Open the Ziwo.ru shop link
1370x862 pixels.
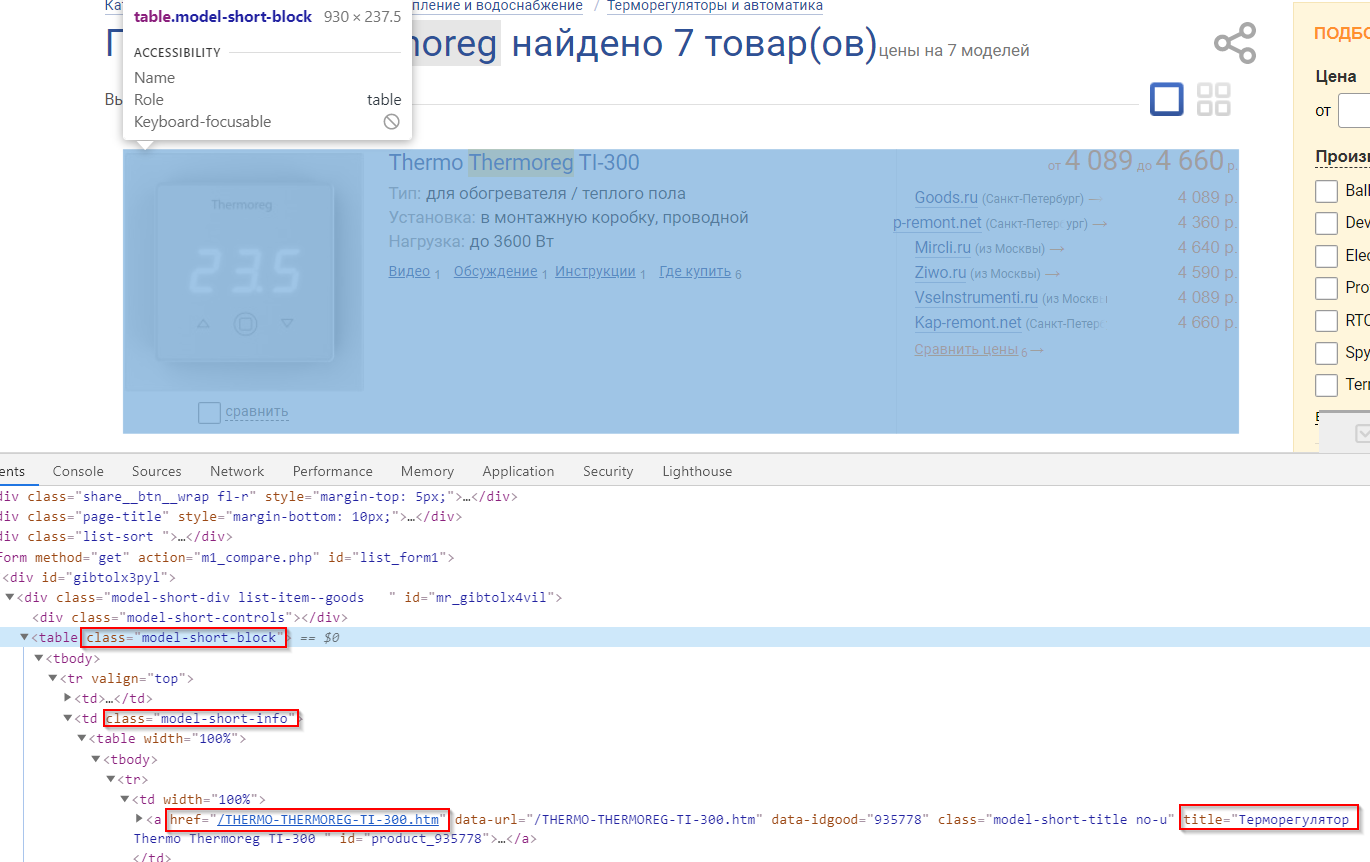click(940, 273)
